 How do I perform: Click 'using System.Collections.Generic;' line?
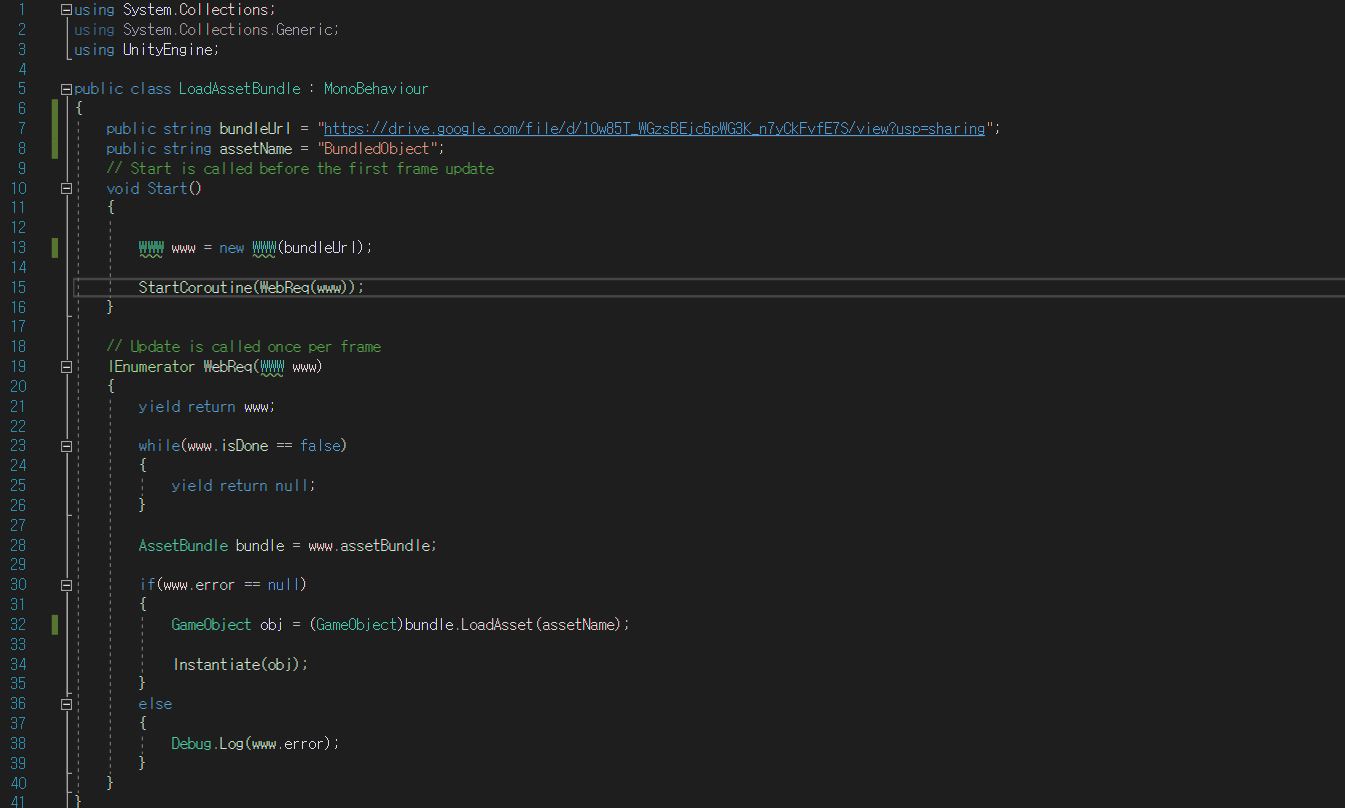(206, 29)
